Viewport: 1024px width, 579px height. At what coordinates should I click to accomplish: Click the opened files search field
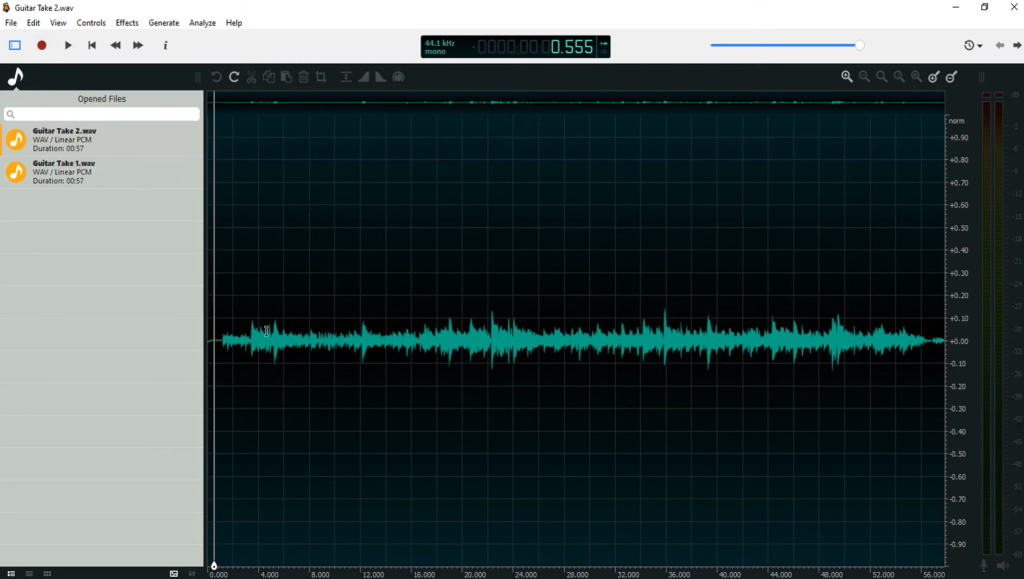tap(102, 114)
